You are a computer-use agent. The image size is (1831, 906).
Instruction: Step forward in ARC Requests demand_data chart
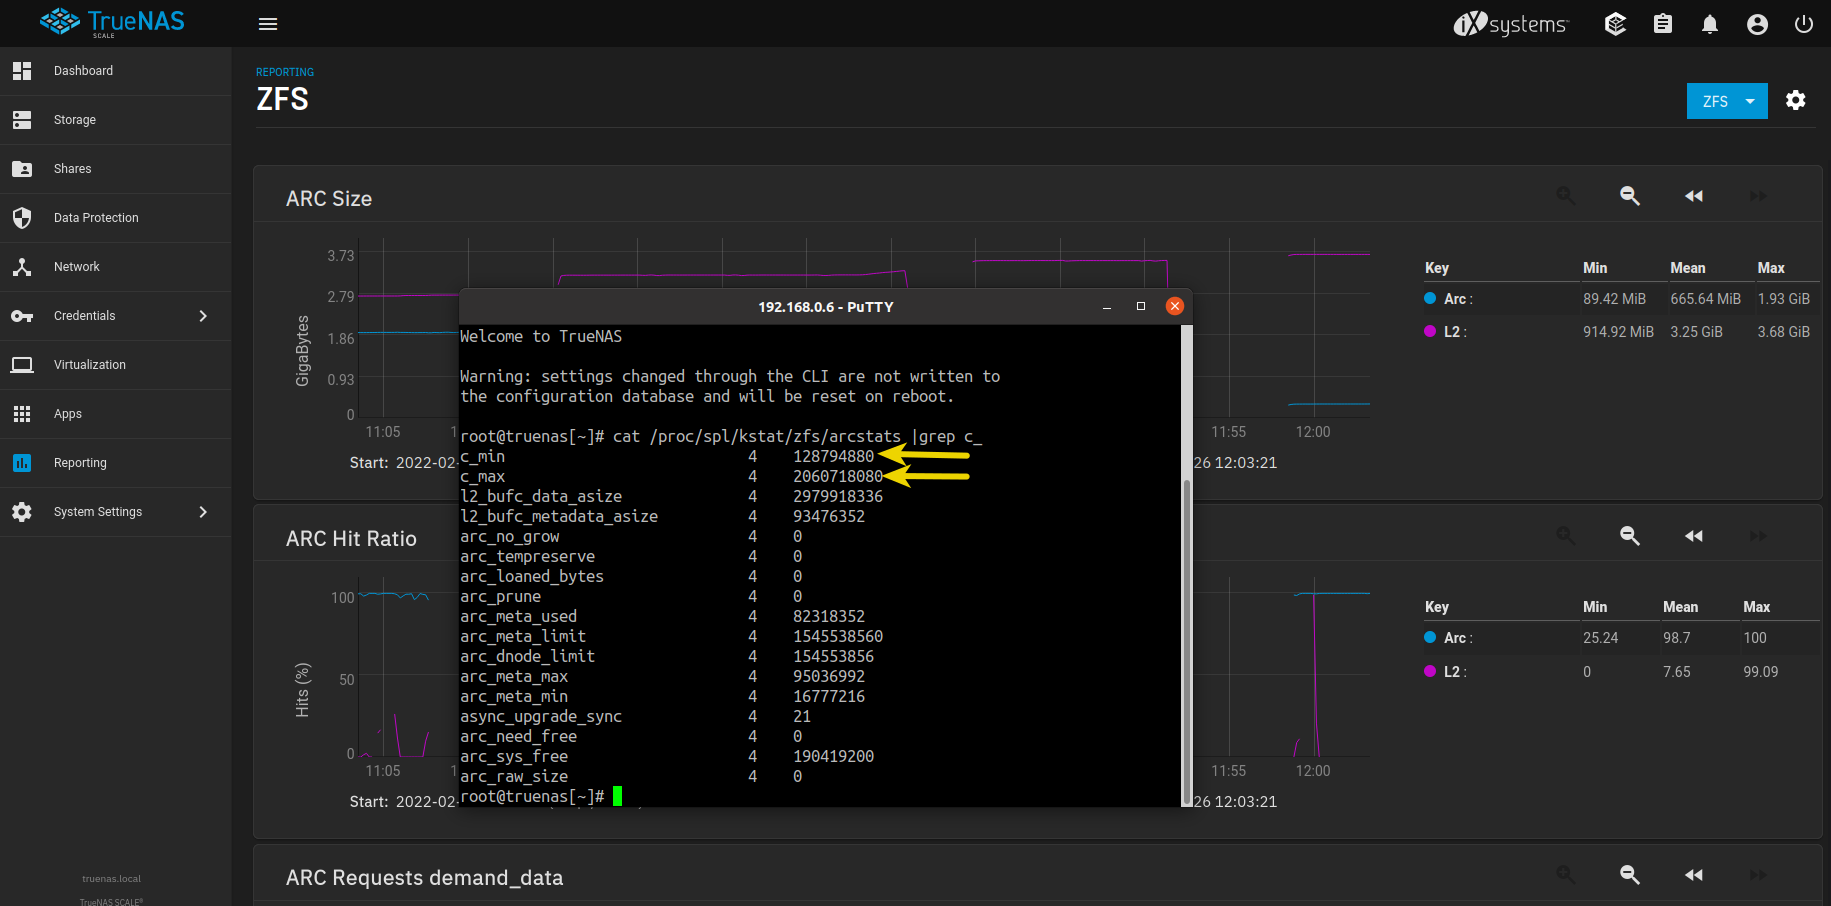click(1758, 875)
